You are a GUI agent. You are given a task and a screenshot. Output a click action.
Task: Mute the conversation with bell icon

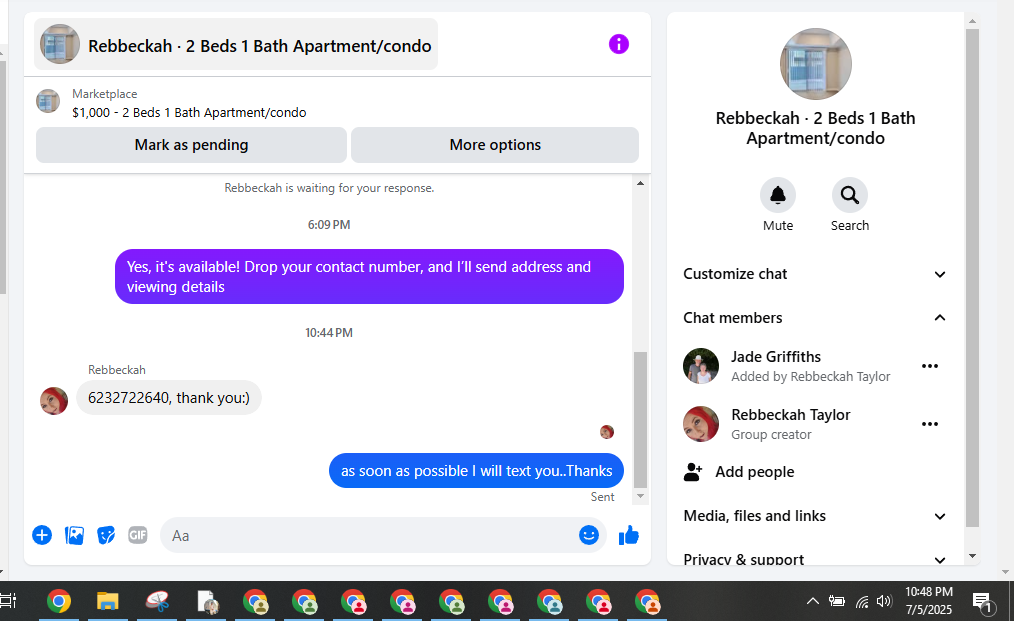click(x=777, y=195)
